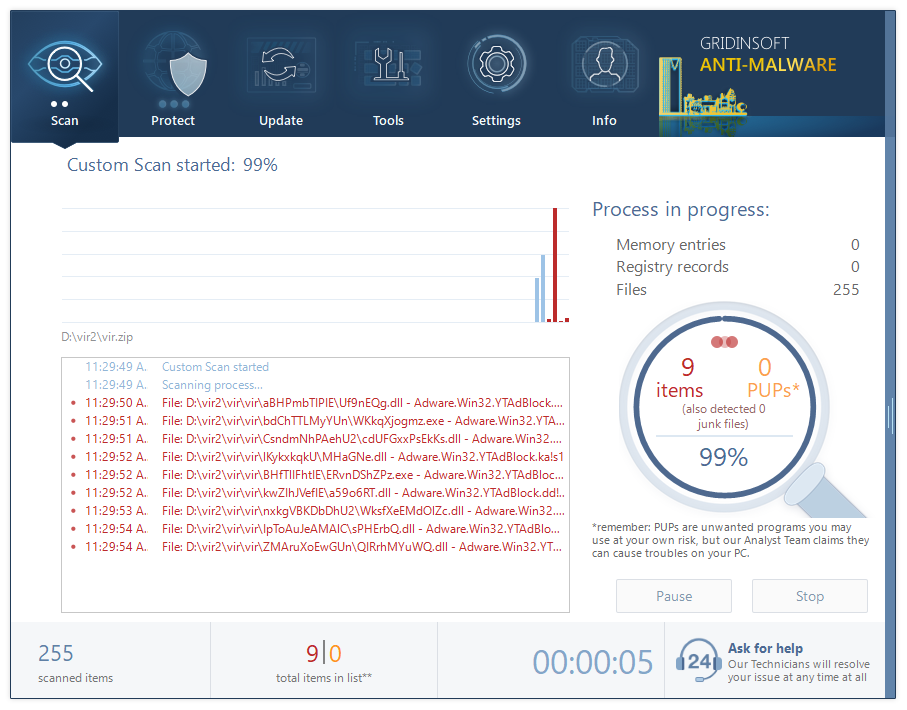
Task: Click the red spike in scan graph
Action: click(555, 265)
